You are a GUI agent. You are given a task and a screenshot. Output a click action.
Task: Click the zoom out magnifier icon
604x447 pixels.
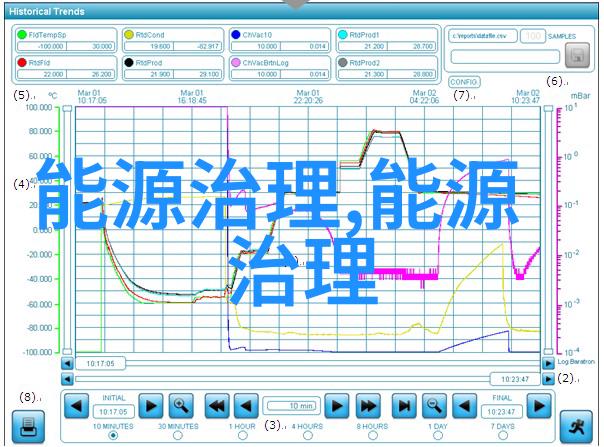tap(434, 405)
